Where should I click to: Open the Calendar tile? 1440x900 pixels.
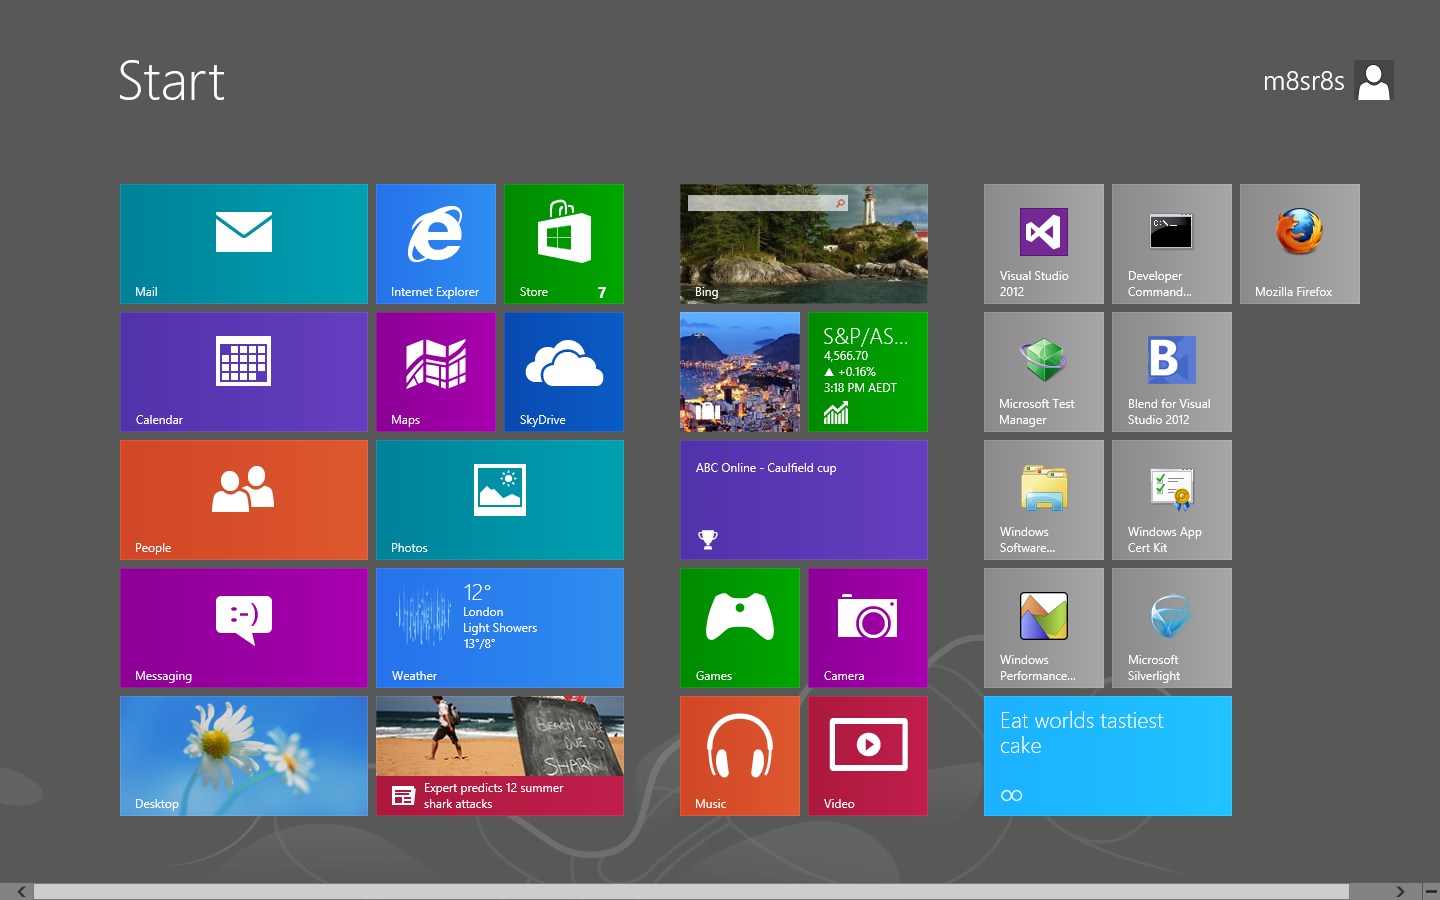(244, 372)
